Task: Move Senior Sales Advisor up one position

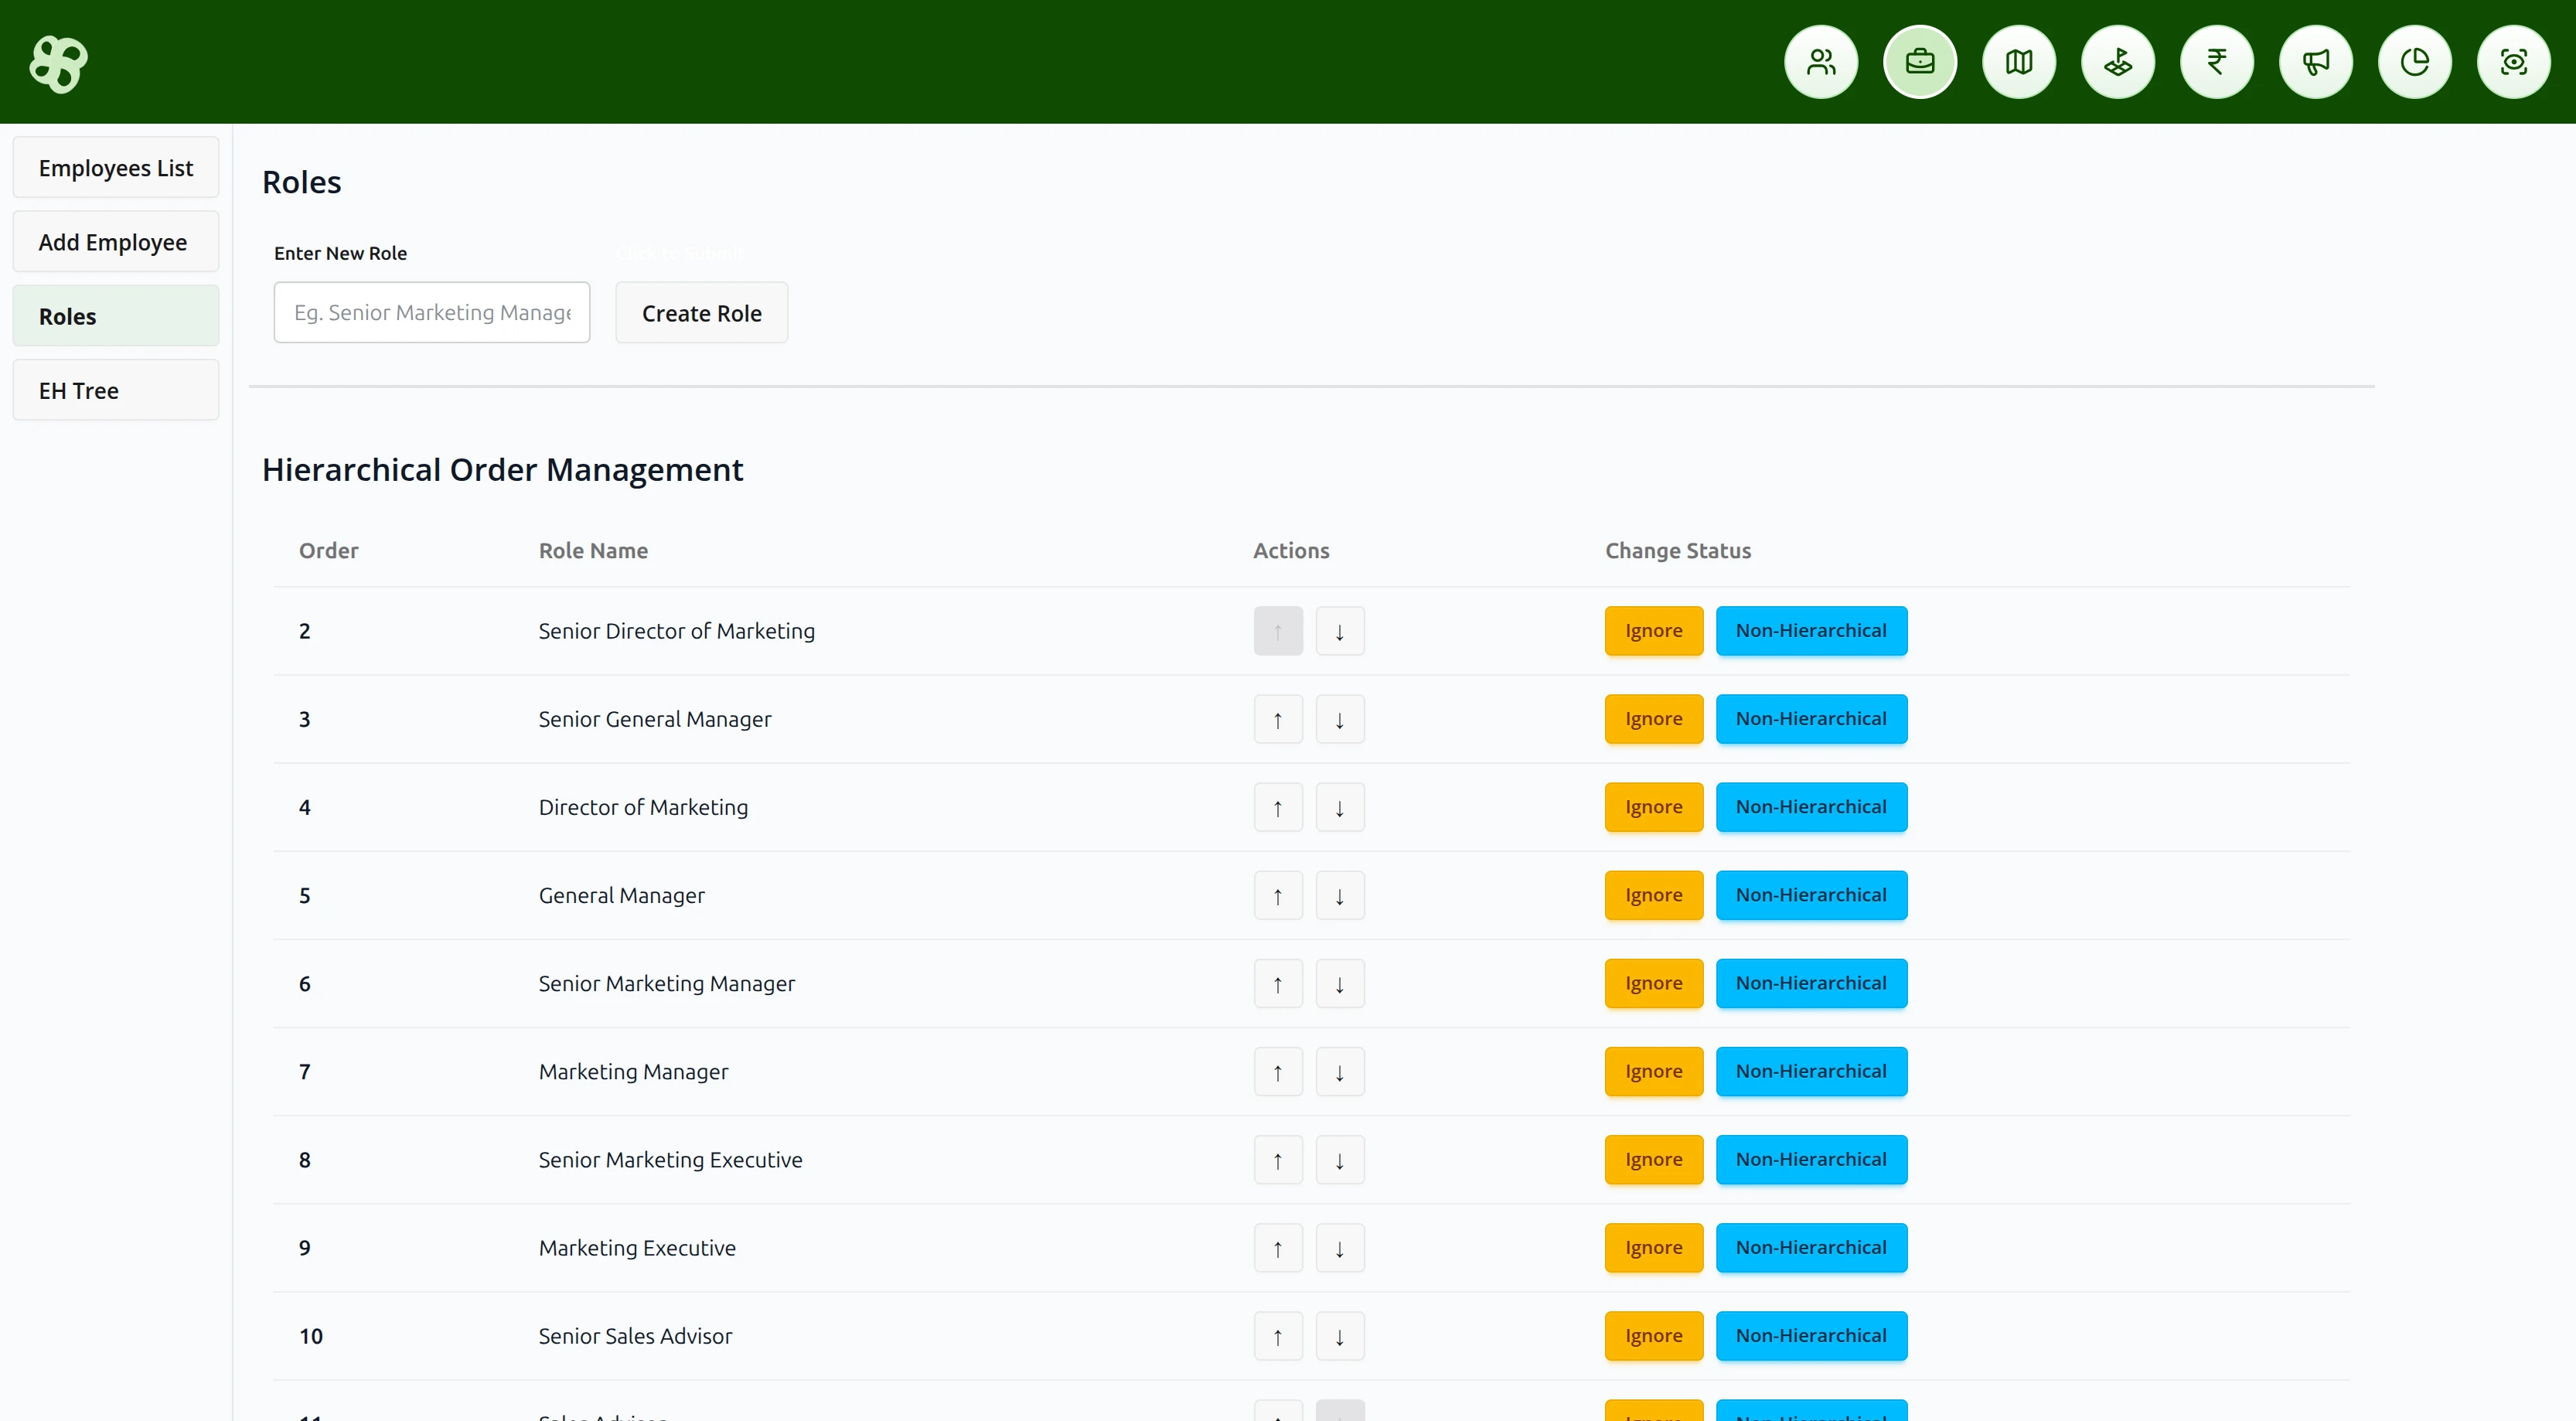Action: [1277, 1335]
